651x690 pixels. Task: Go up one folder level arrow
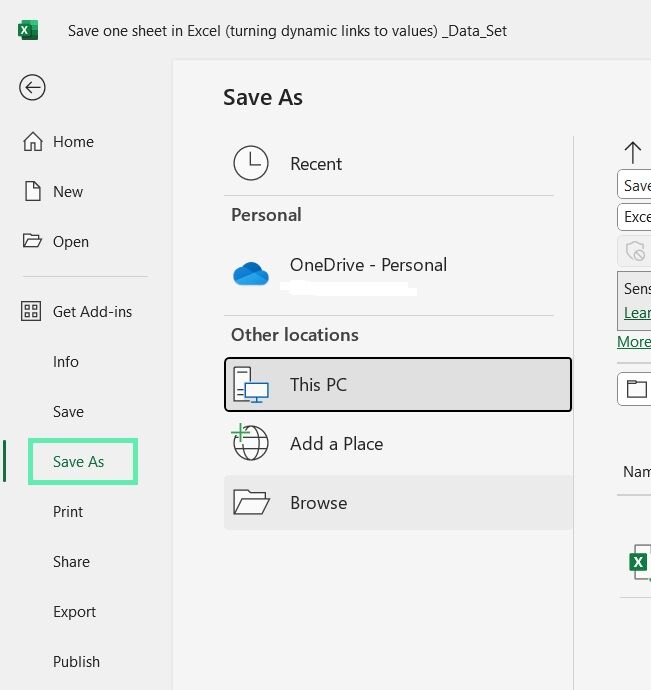click(633, 153)
